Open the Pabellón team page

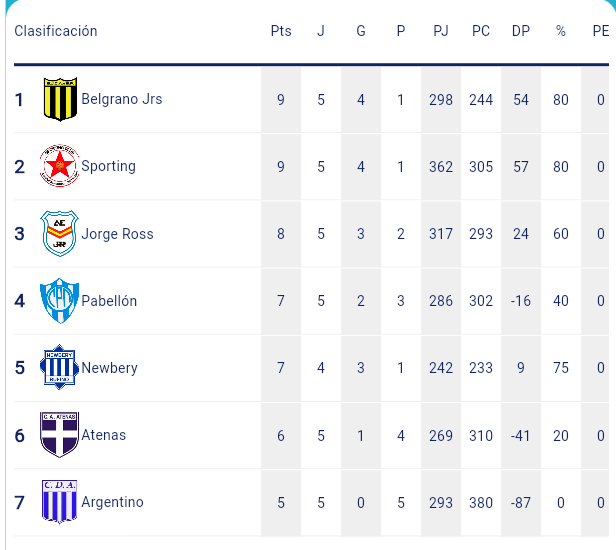click(x=109, y=301)
